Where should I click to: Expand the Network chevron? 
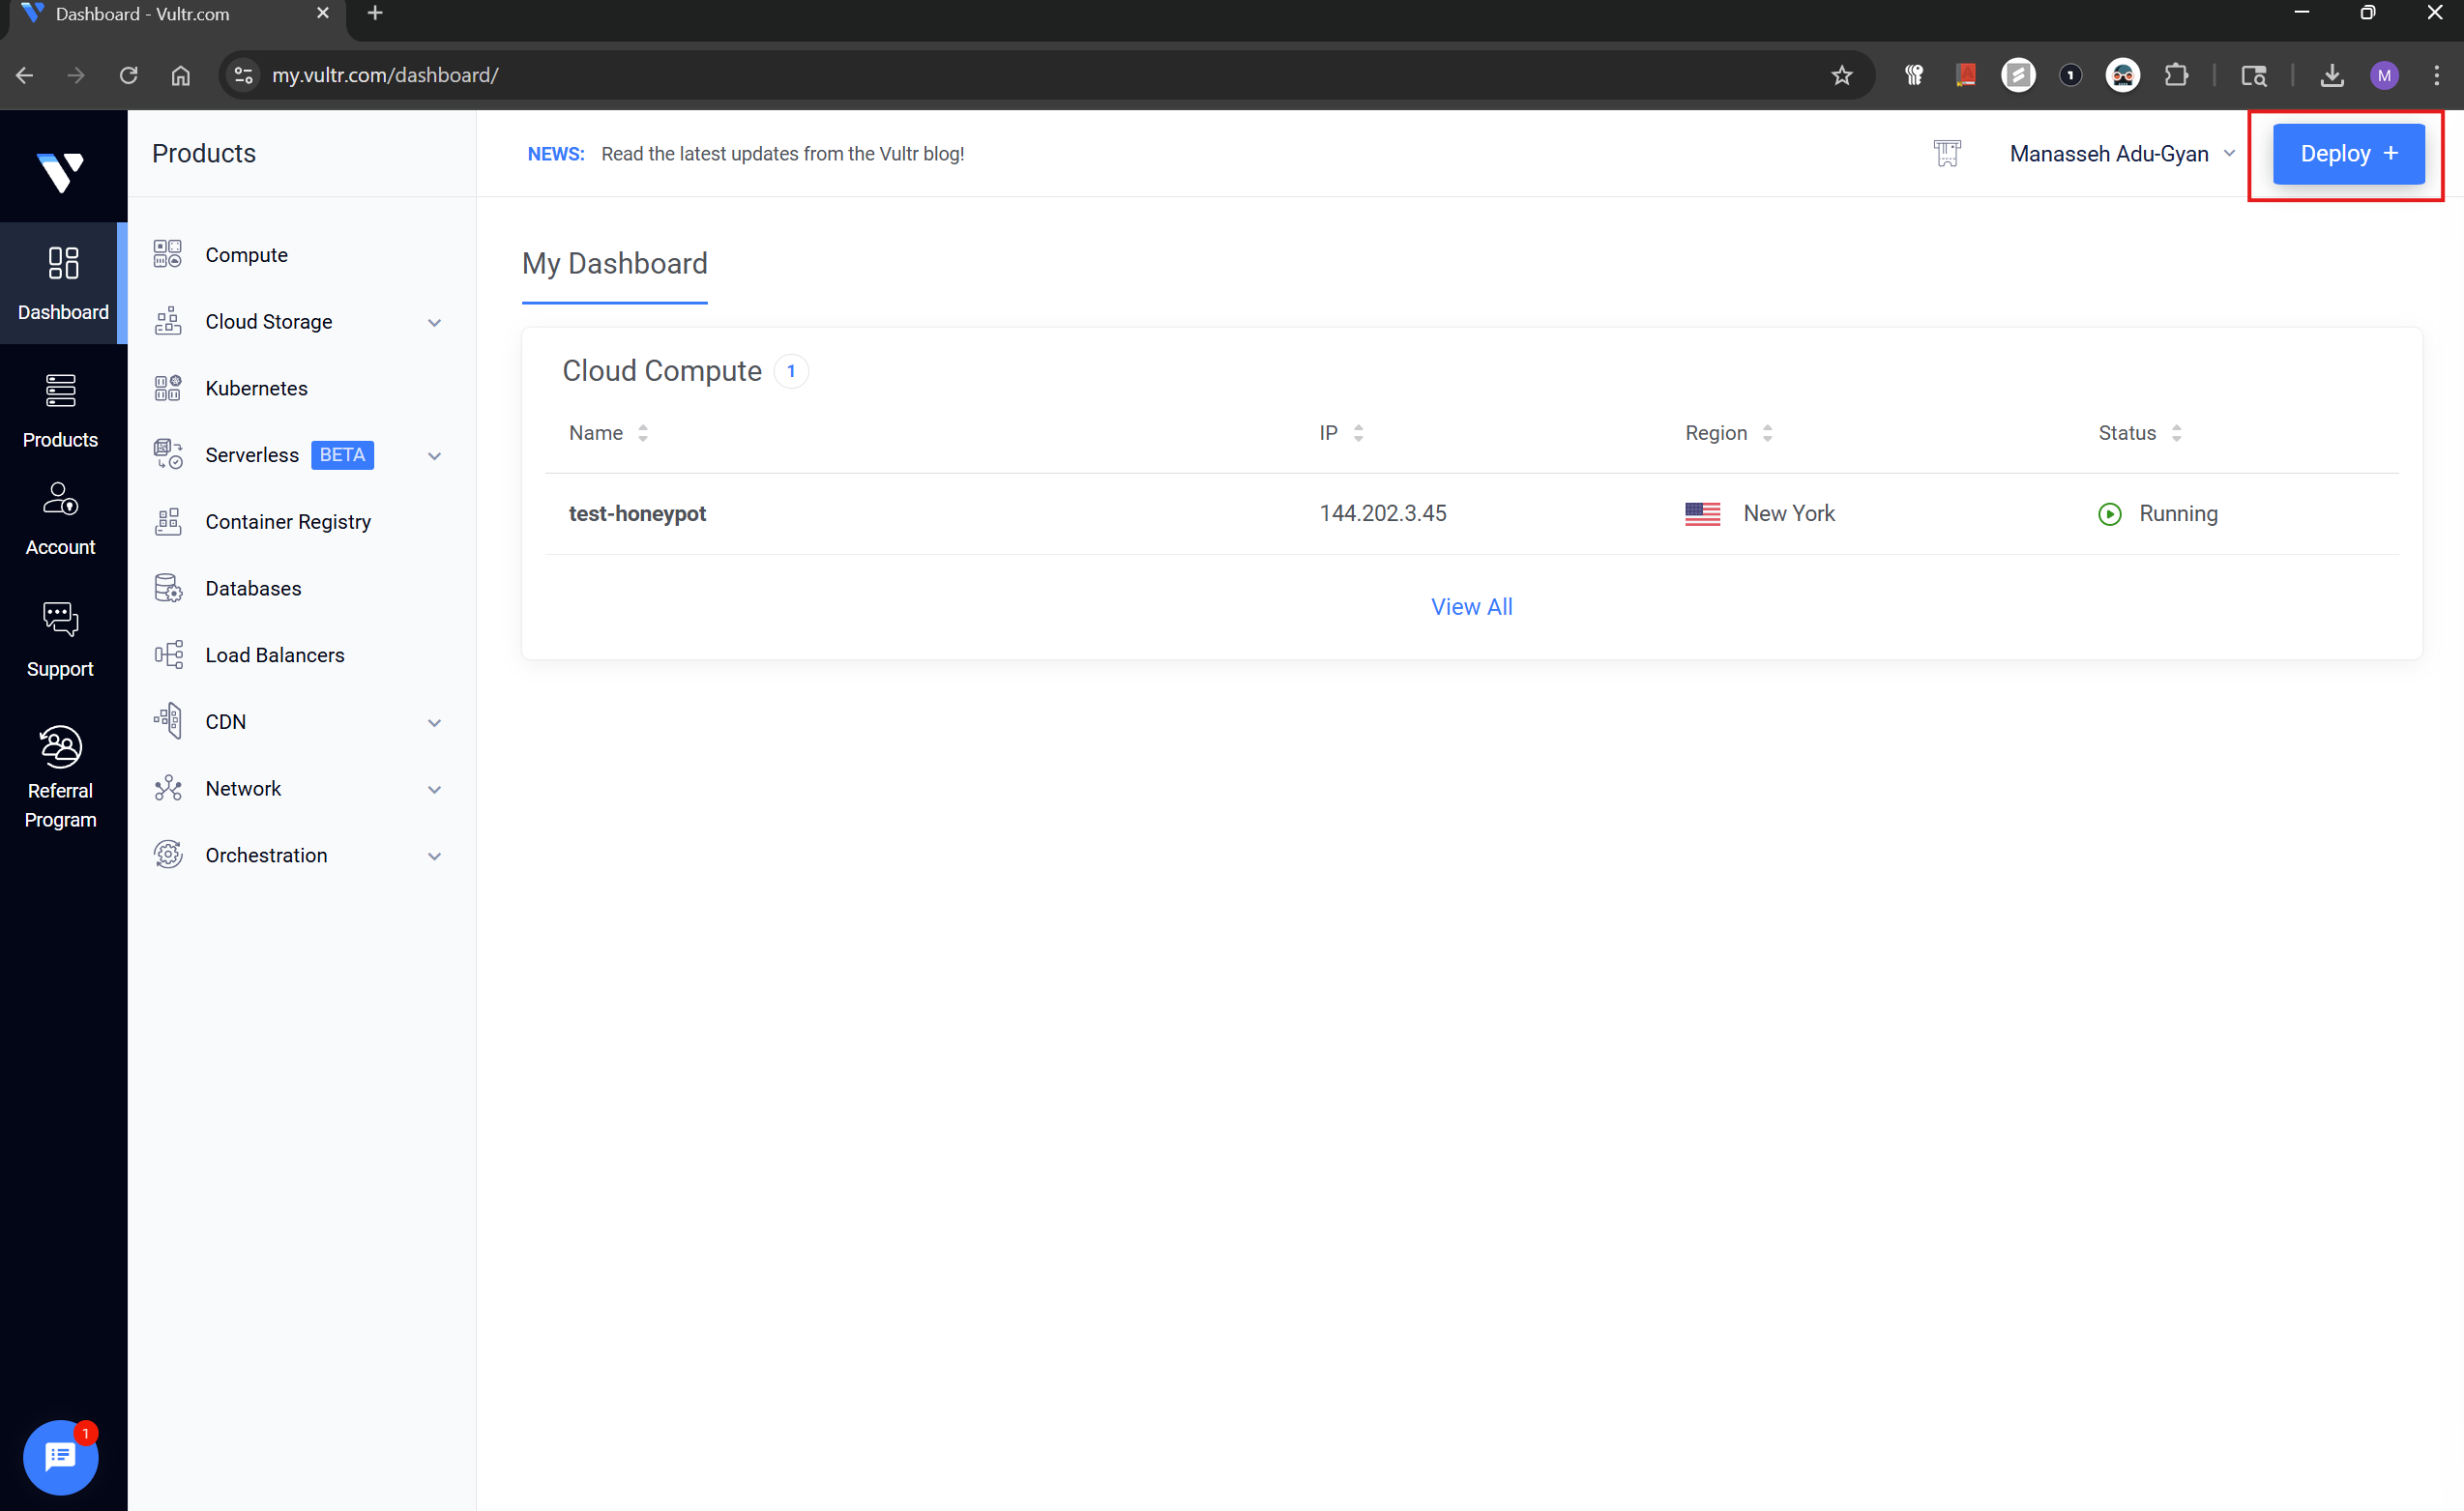pyautogui.click(x=434, y=790)
